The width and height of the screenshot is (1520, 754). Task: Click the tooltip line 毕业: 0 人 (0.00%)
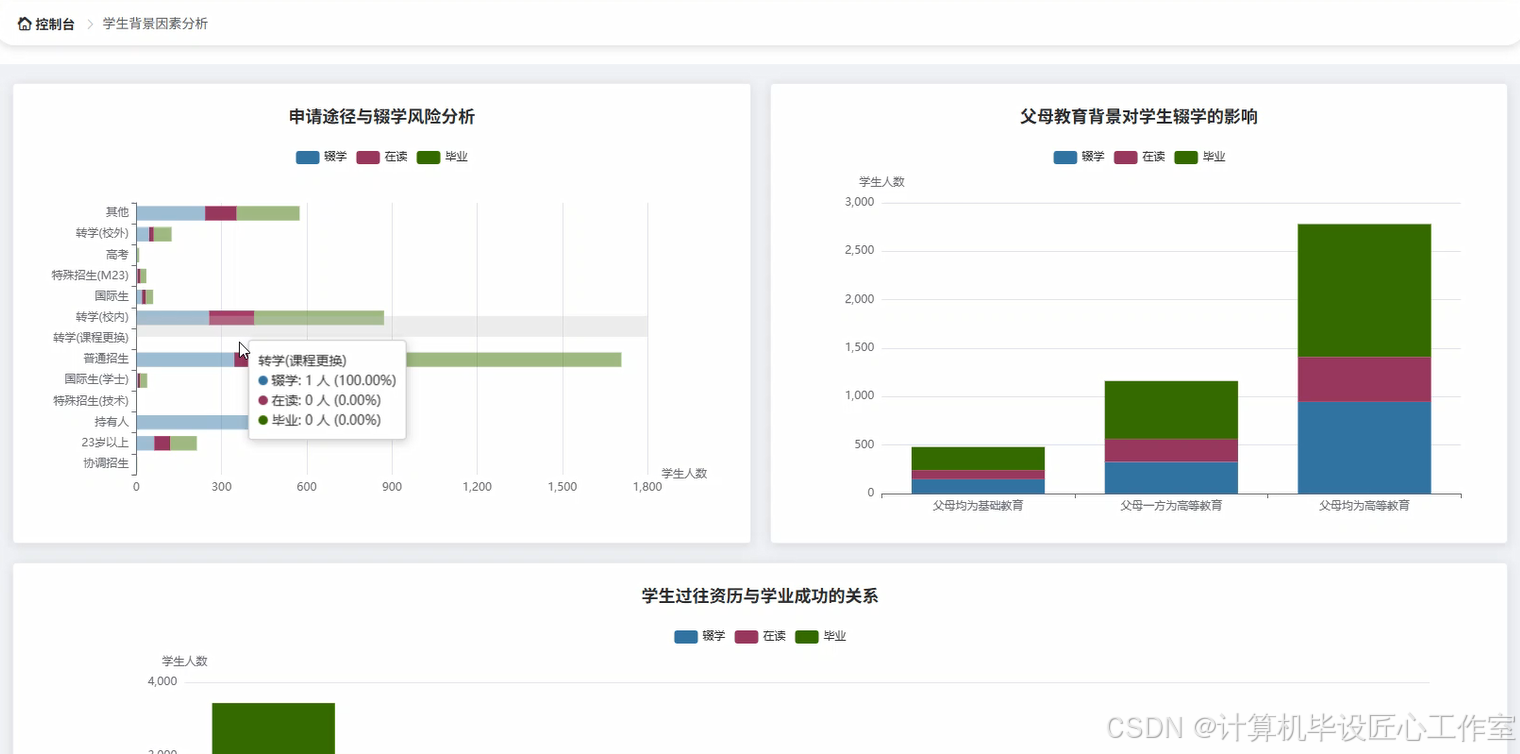point(321,420)
